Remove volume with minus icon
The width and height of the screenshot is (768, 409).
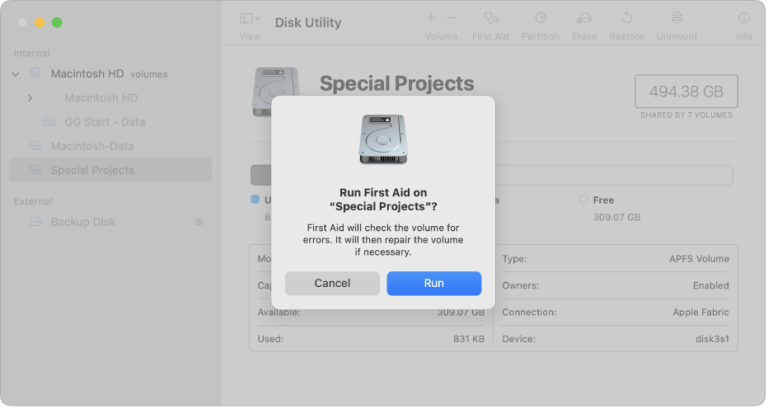coord(452,18)
